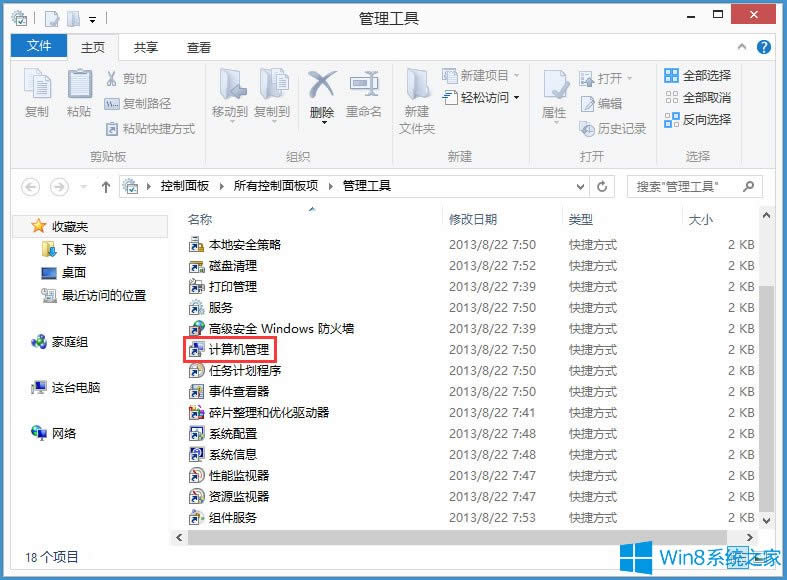Switch to the View (查看) tab

tap(199, 48)
